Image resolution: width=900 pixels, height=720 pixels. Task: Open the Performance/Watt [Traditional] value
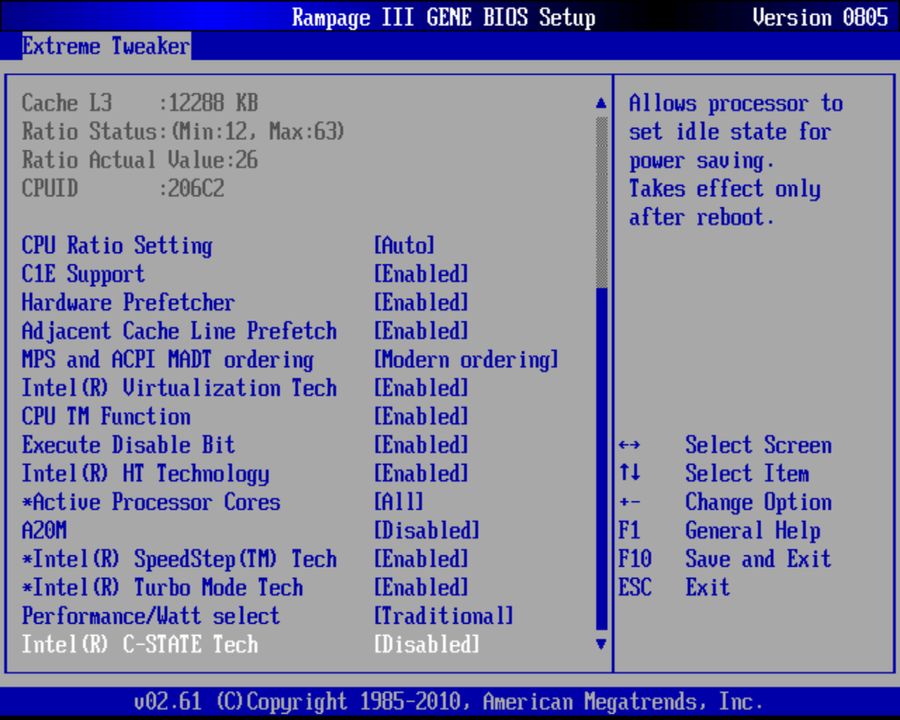444,616
